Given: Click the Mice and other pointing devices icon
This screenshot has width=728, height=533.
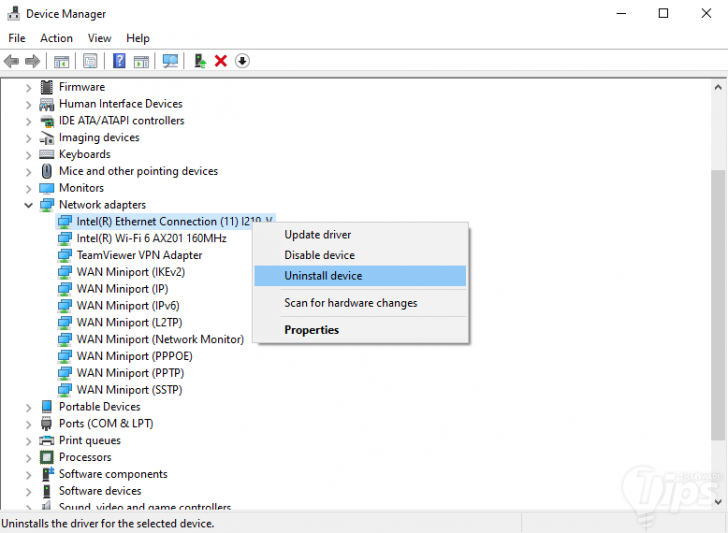Looking at the screenshot, I should tap(46, 171).
